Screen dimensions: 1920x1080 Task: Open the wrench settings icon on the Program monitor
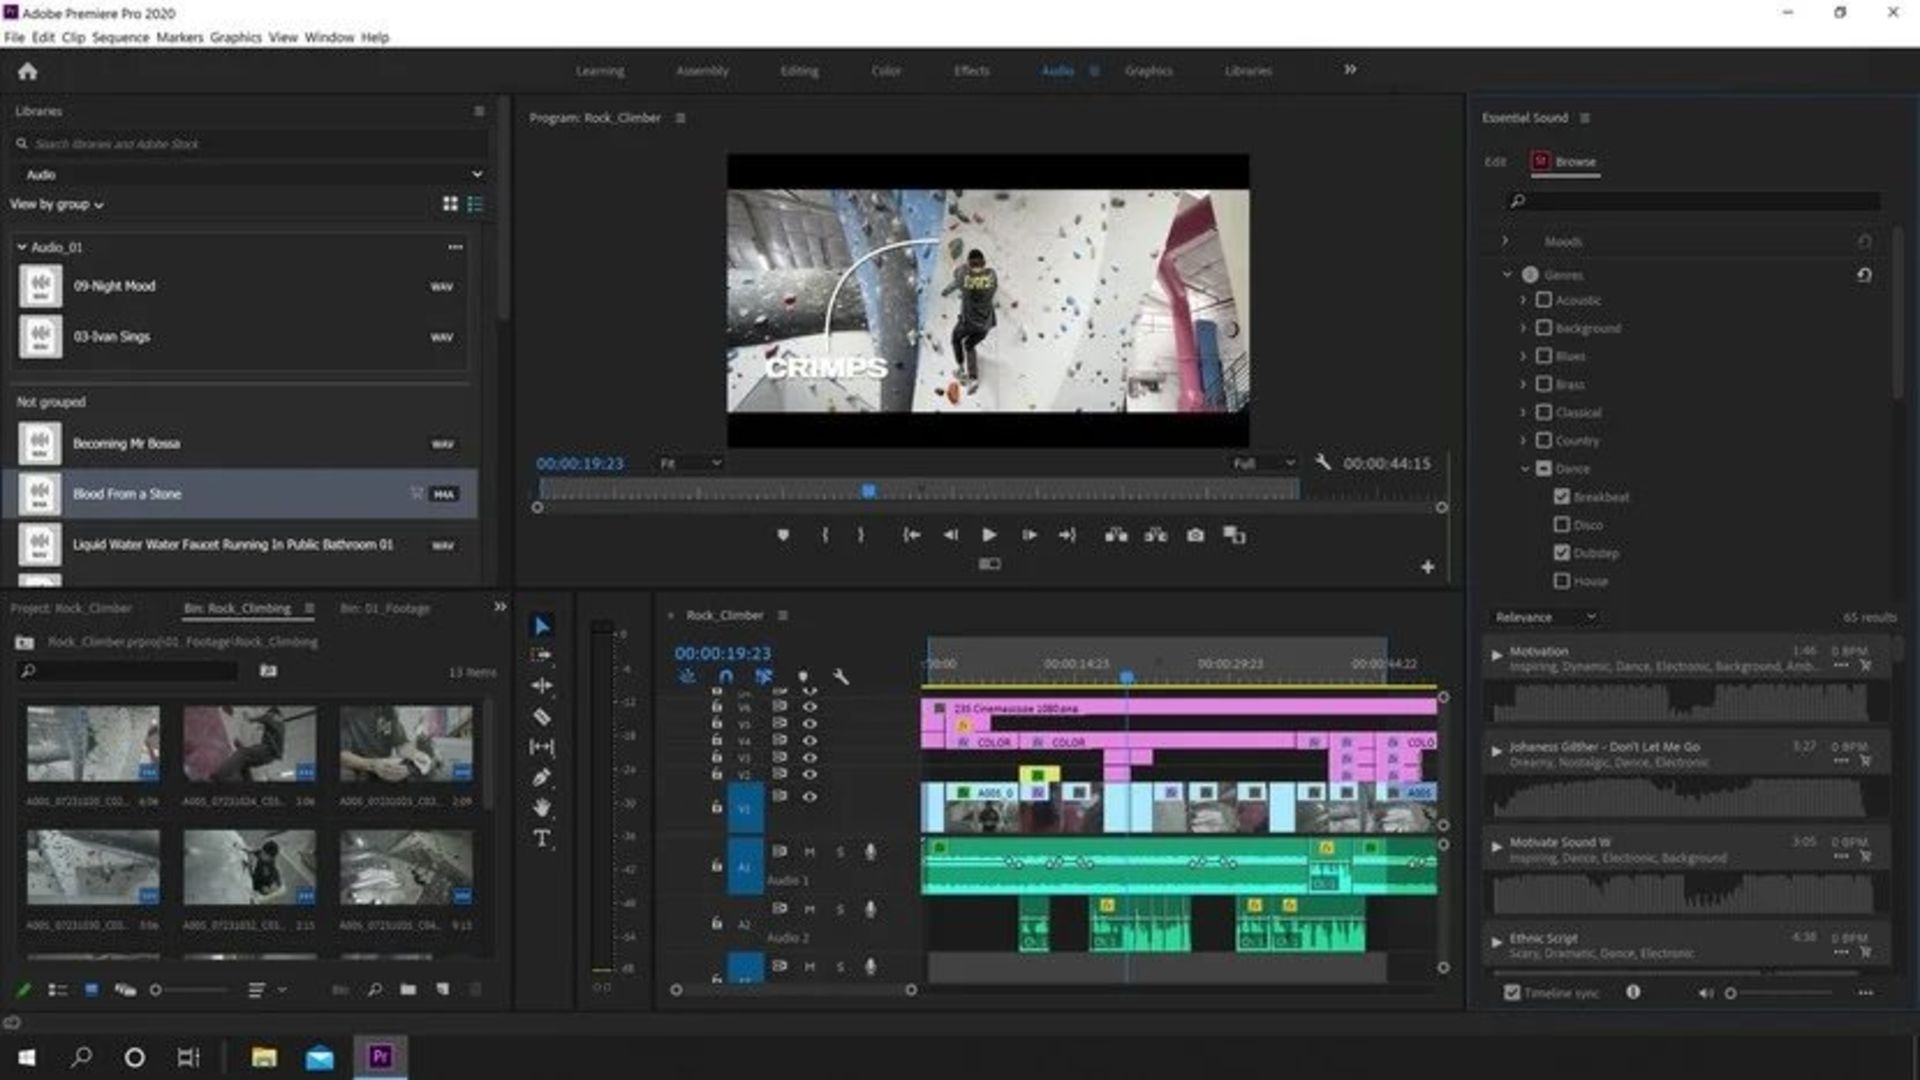coord(1323,463)
